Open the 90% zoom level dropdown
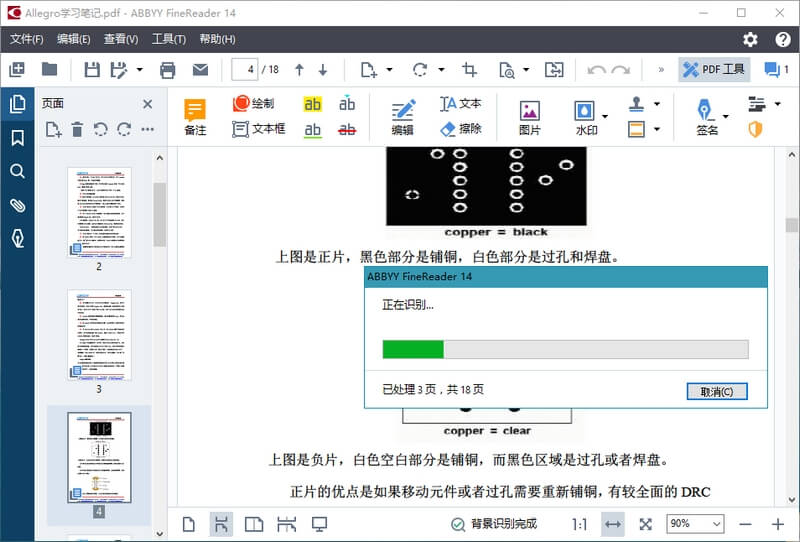 [696, 524]
